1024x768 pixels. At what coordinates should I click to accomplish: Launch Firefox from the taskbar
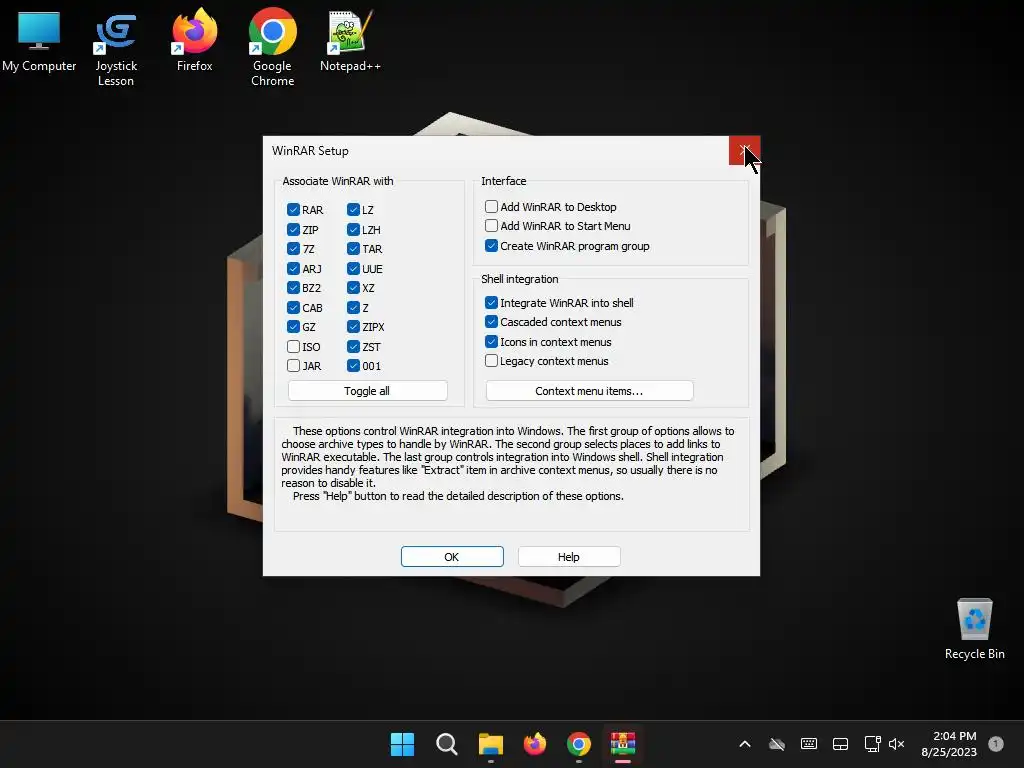tap(535, 744)
